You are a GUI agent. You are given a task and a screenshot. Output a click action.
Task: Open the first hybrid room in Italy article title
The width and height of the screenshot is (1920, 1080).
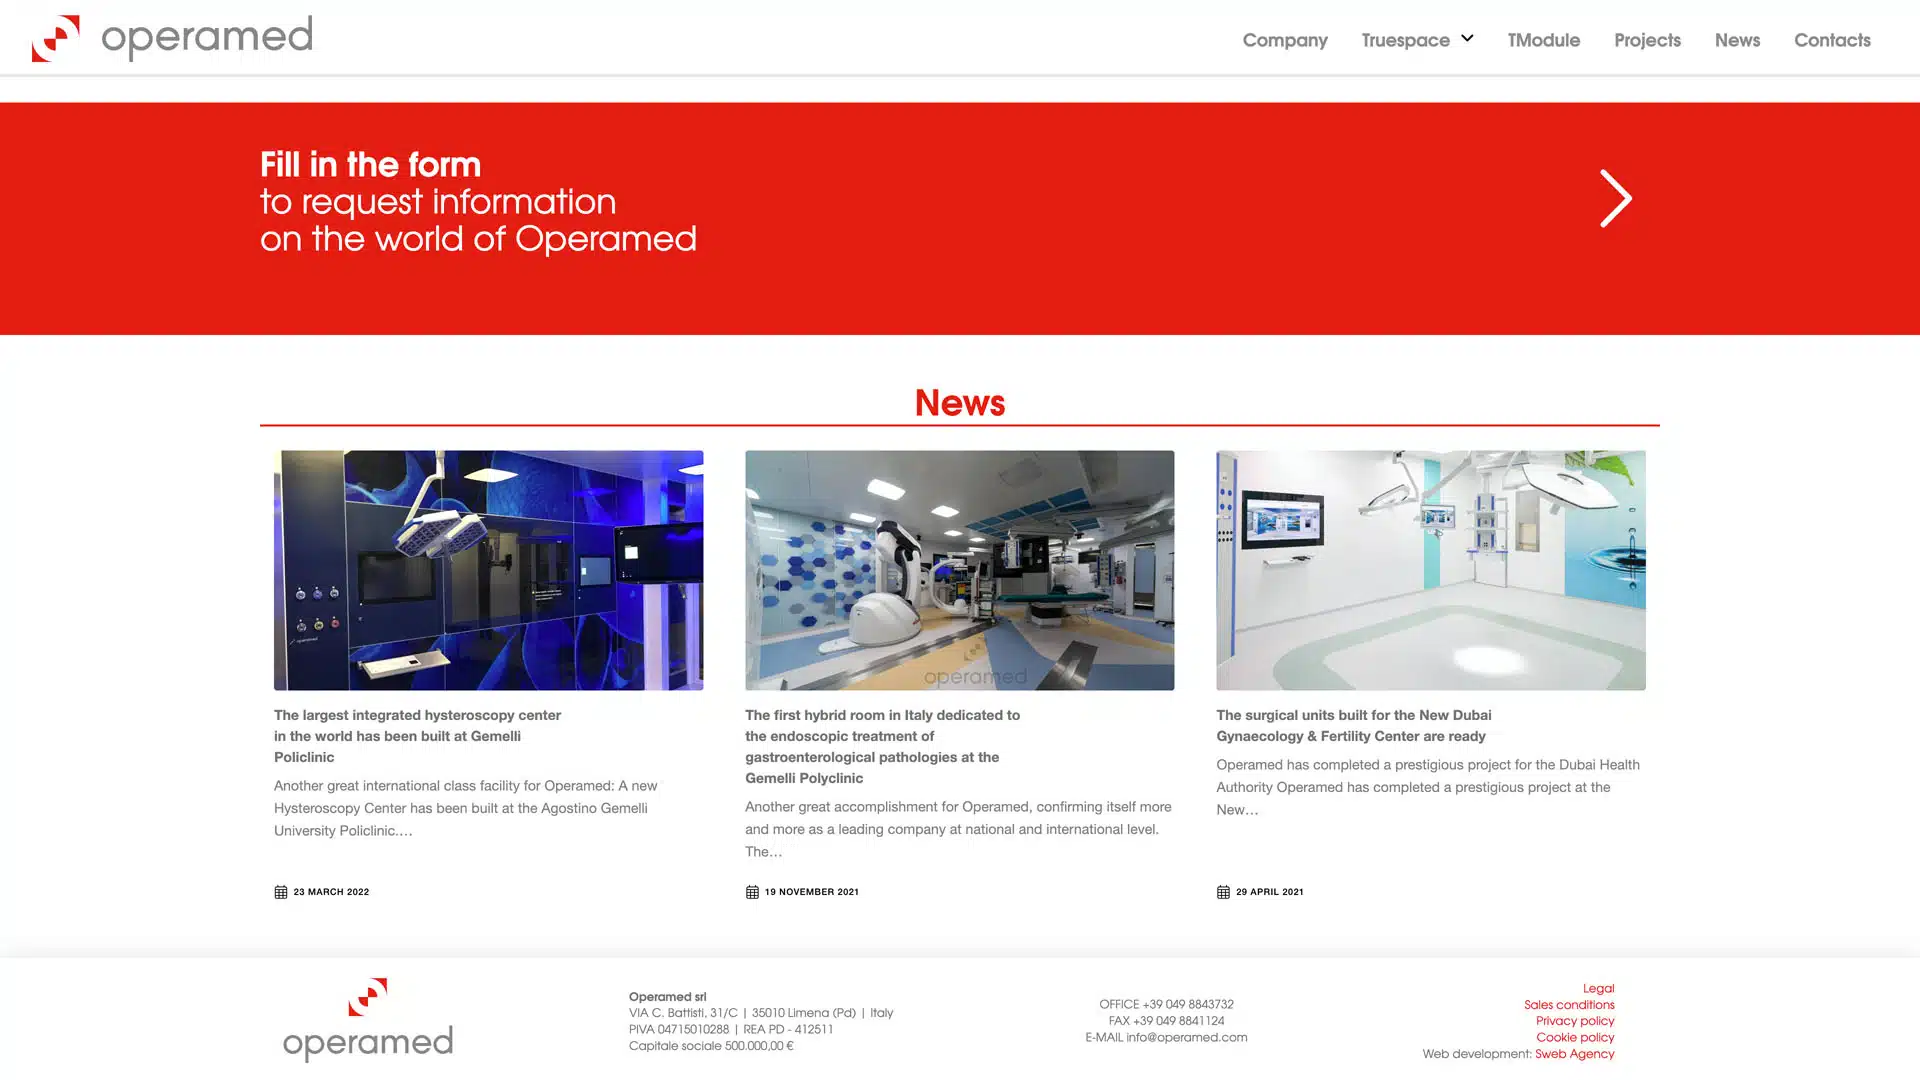tap(882, 746)
